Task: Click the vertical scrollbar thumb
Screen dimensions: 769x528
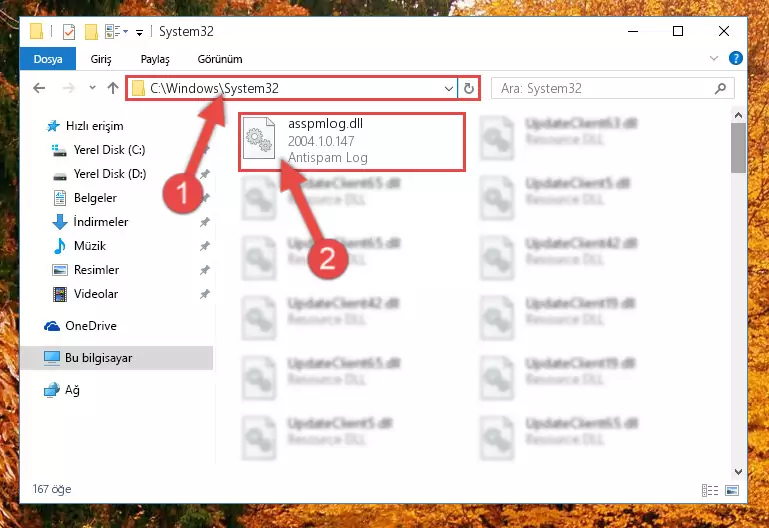Action: [x=738, y=148]
